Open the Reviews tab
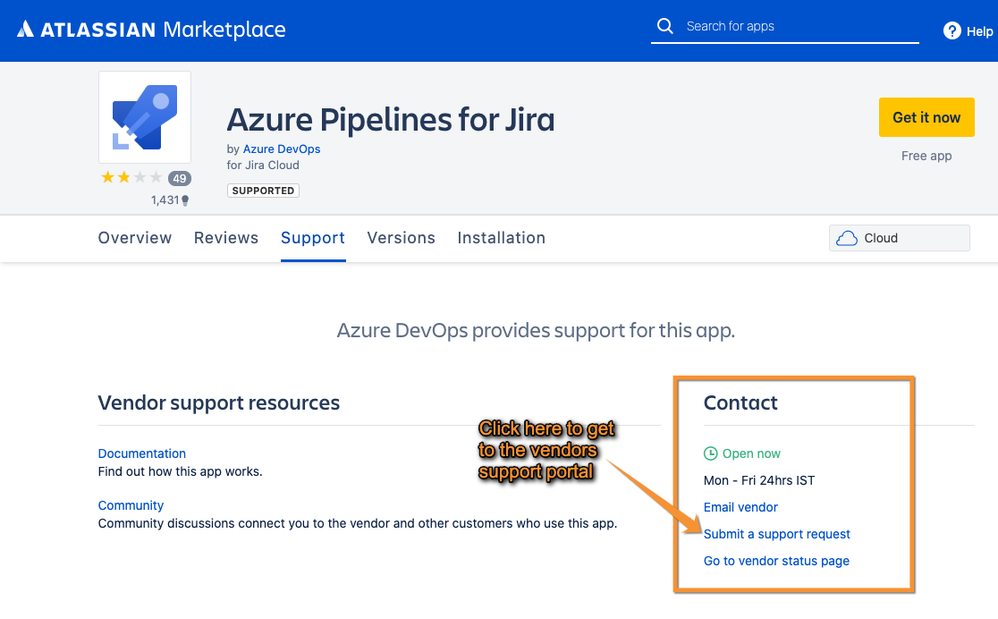This screenshot has height=619, width=998. click(226, 238)
